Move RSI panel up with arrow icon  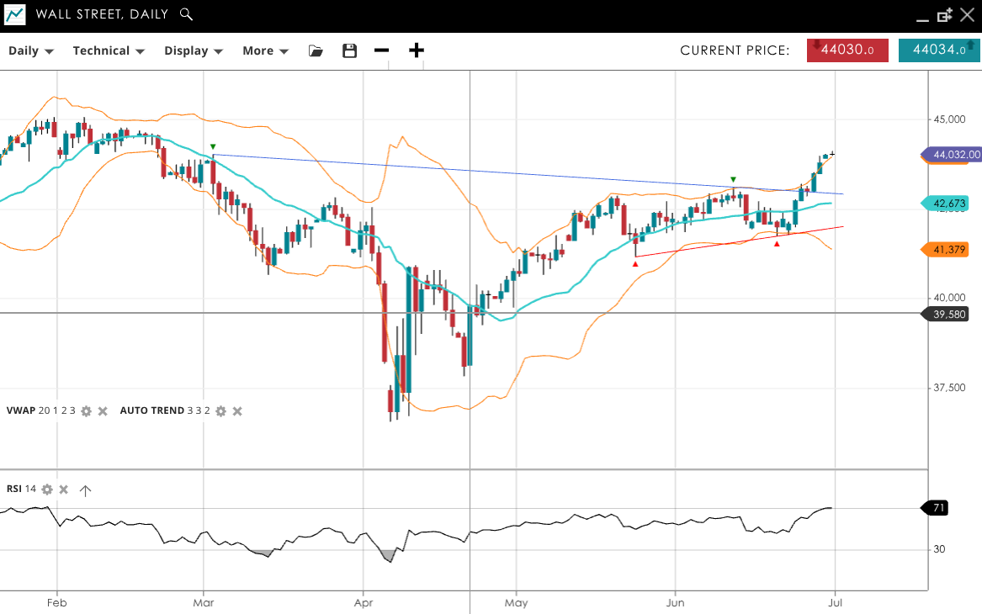click(x=85, y=489)
